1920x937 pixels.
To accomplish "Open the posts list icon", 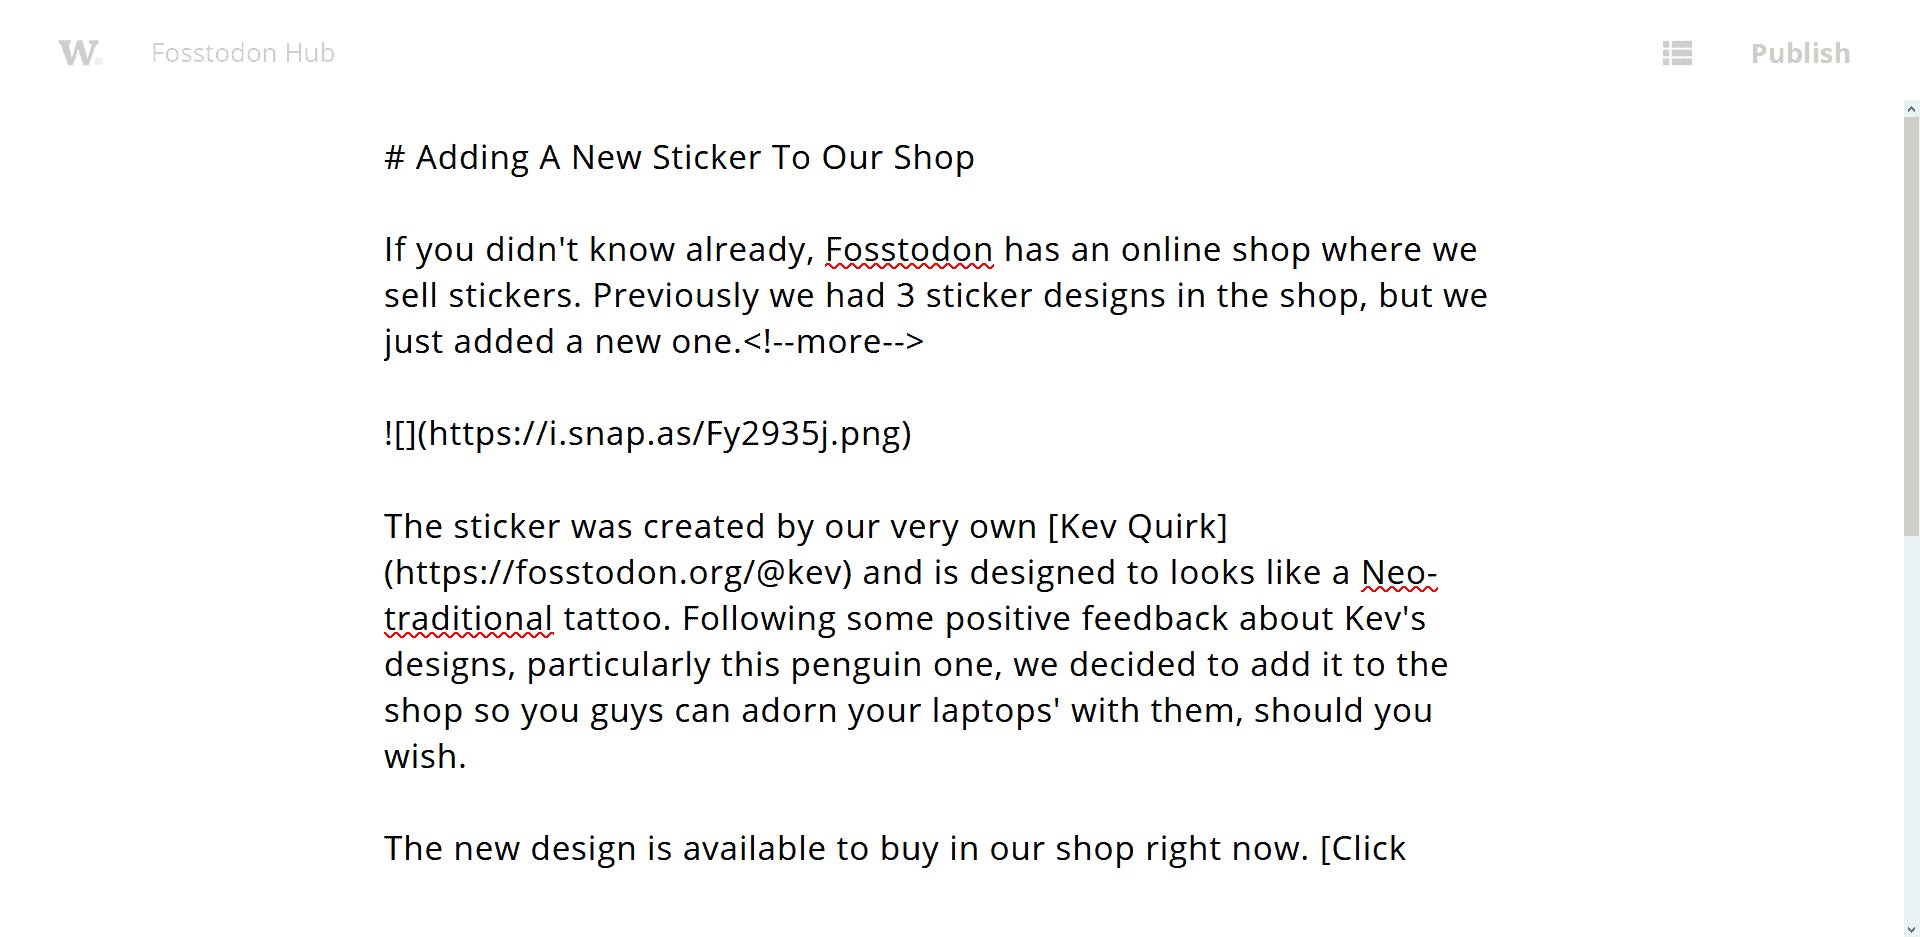I will [1677, 53].
